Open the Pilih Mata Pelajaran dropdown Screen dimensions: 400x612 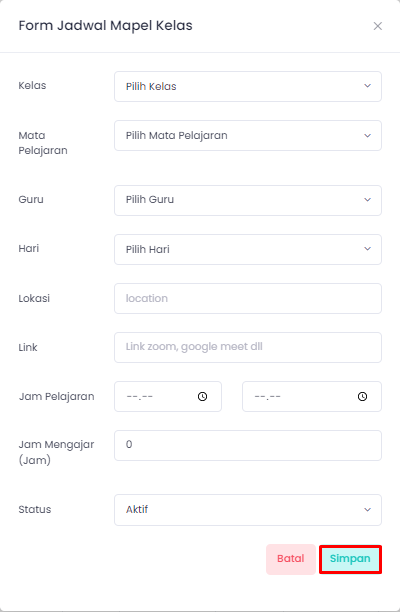[248, 135]
